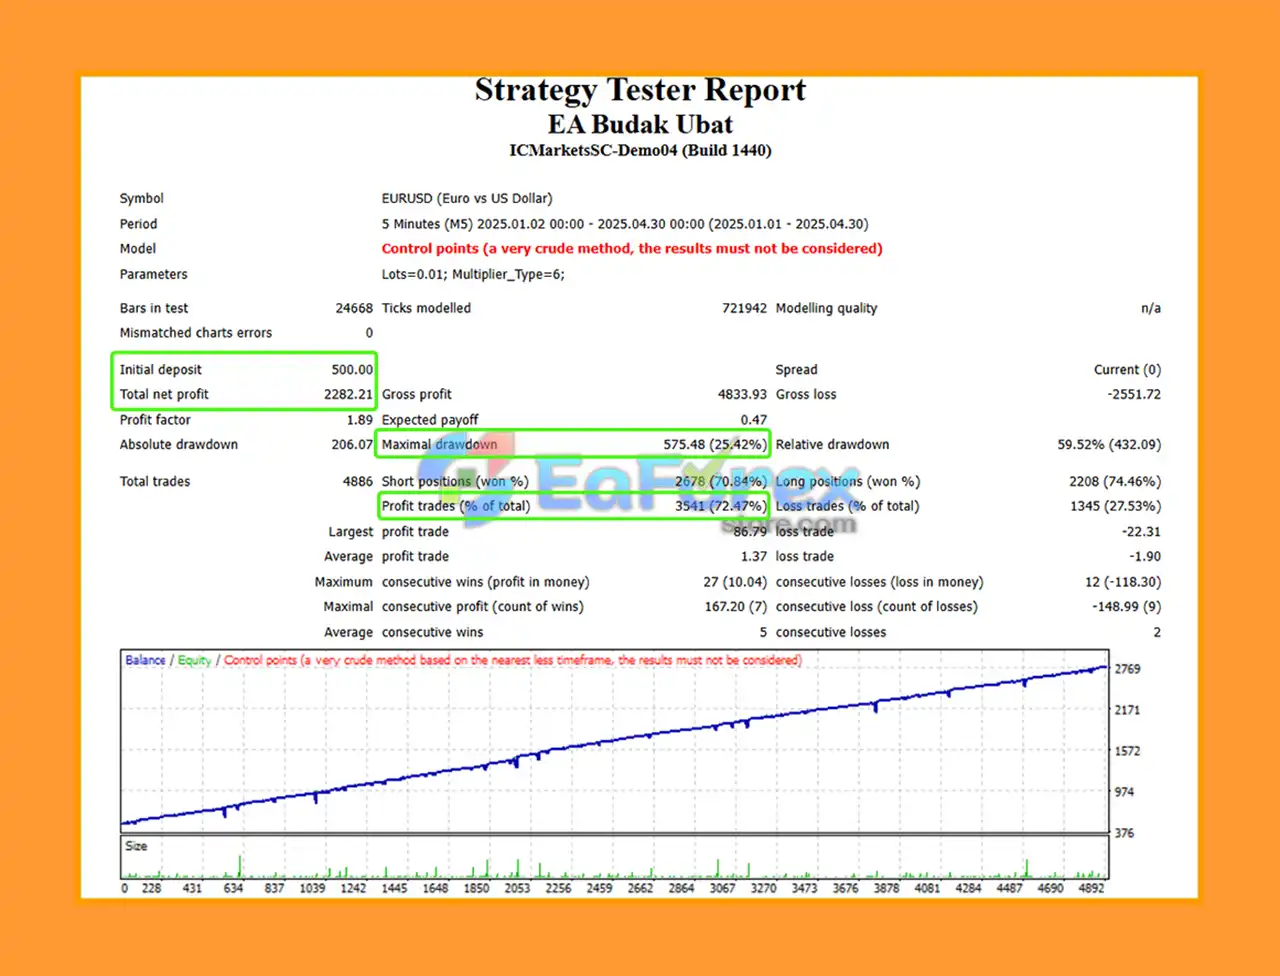Viewport: 1280px width, 976px height.
Task: Select the Total trades value 4886
Action: [358, 481]
